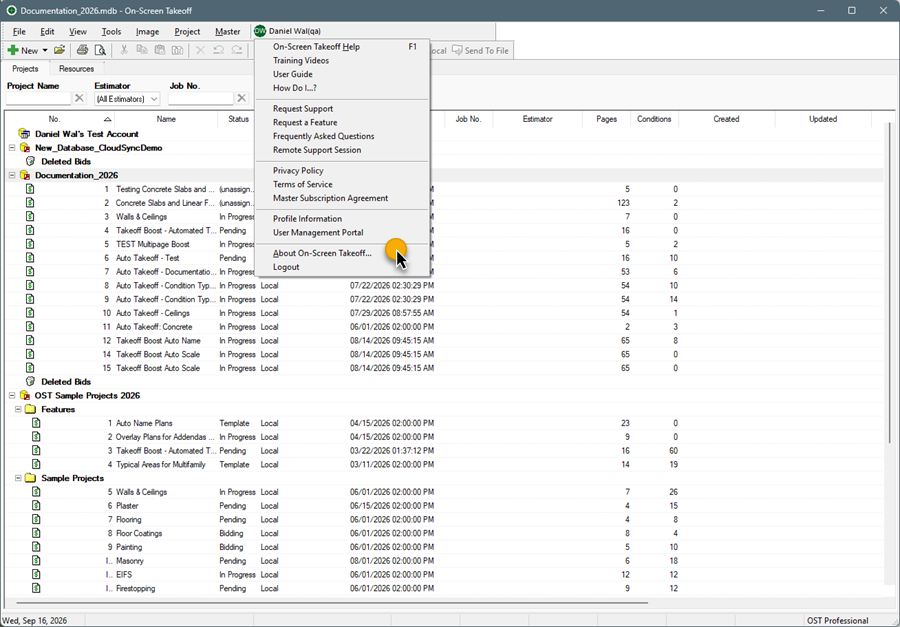
Task: Collapse the Features folder node
Action: 18,409
